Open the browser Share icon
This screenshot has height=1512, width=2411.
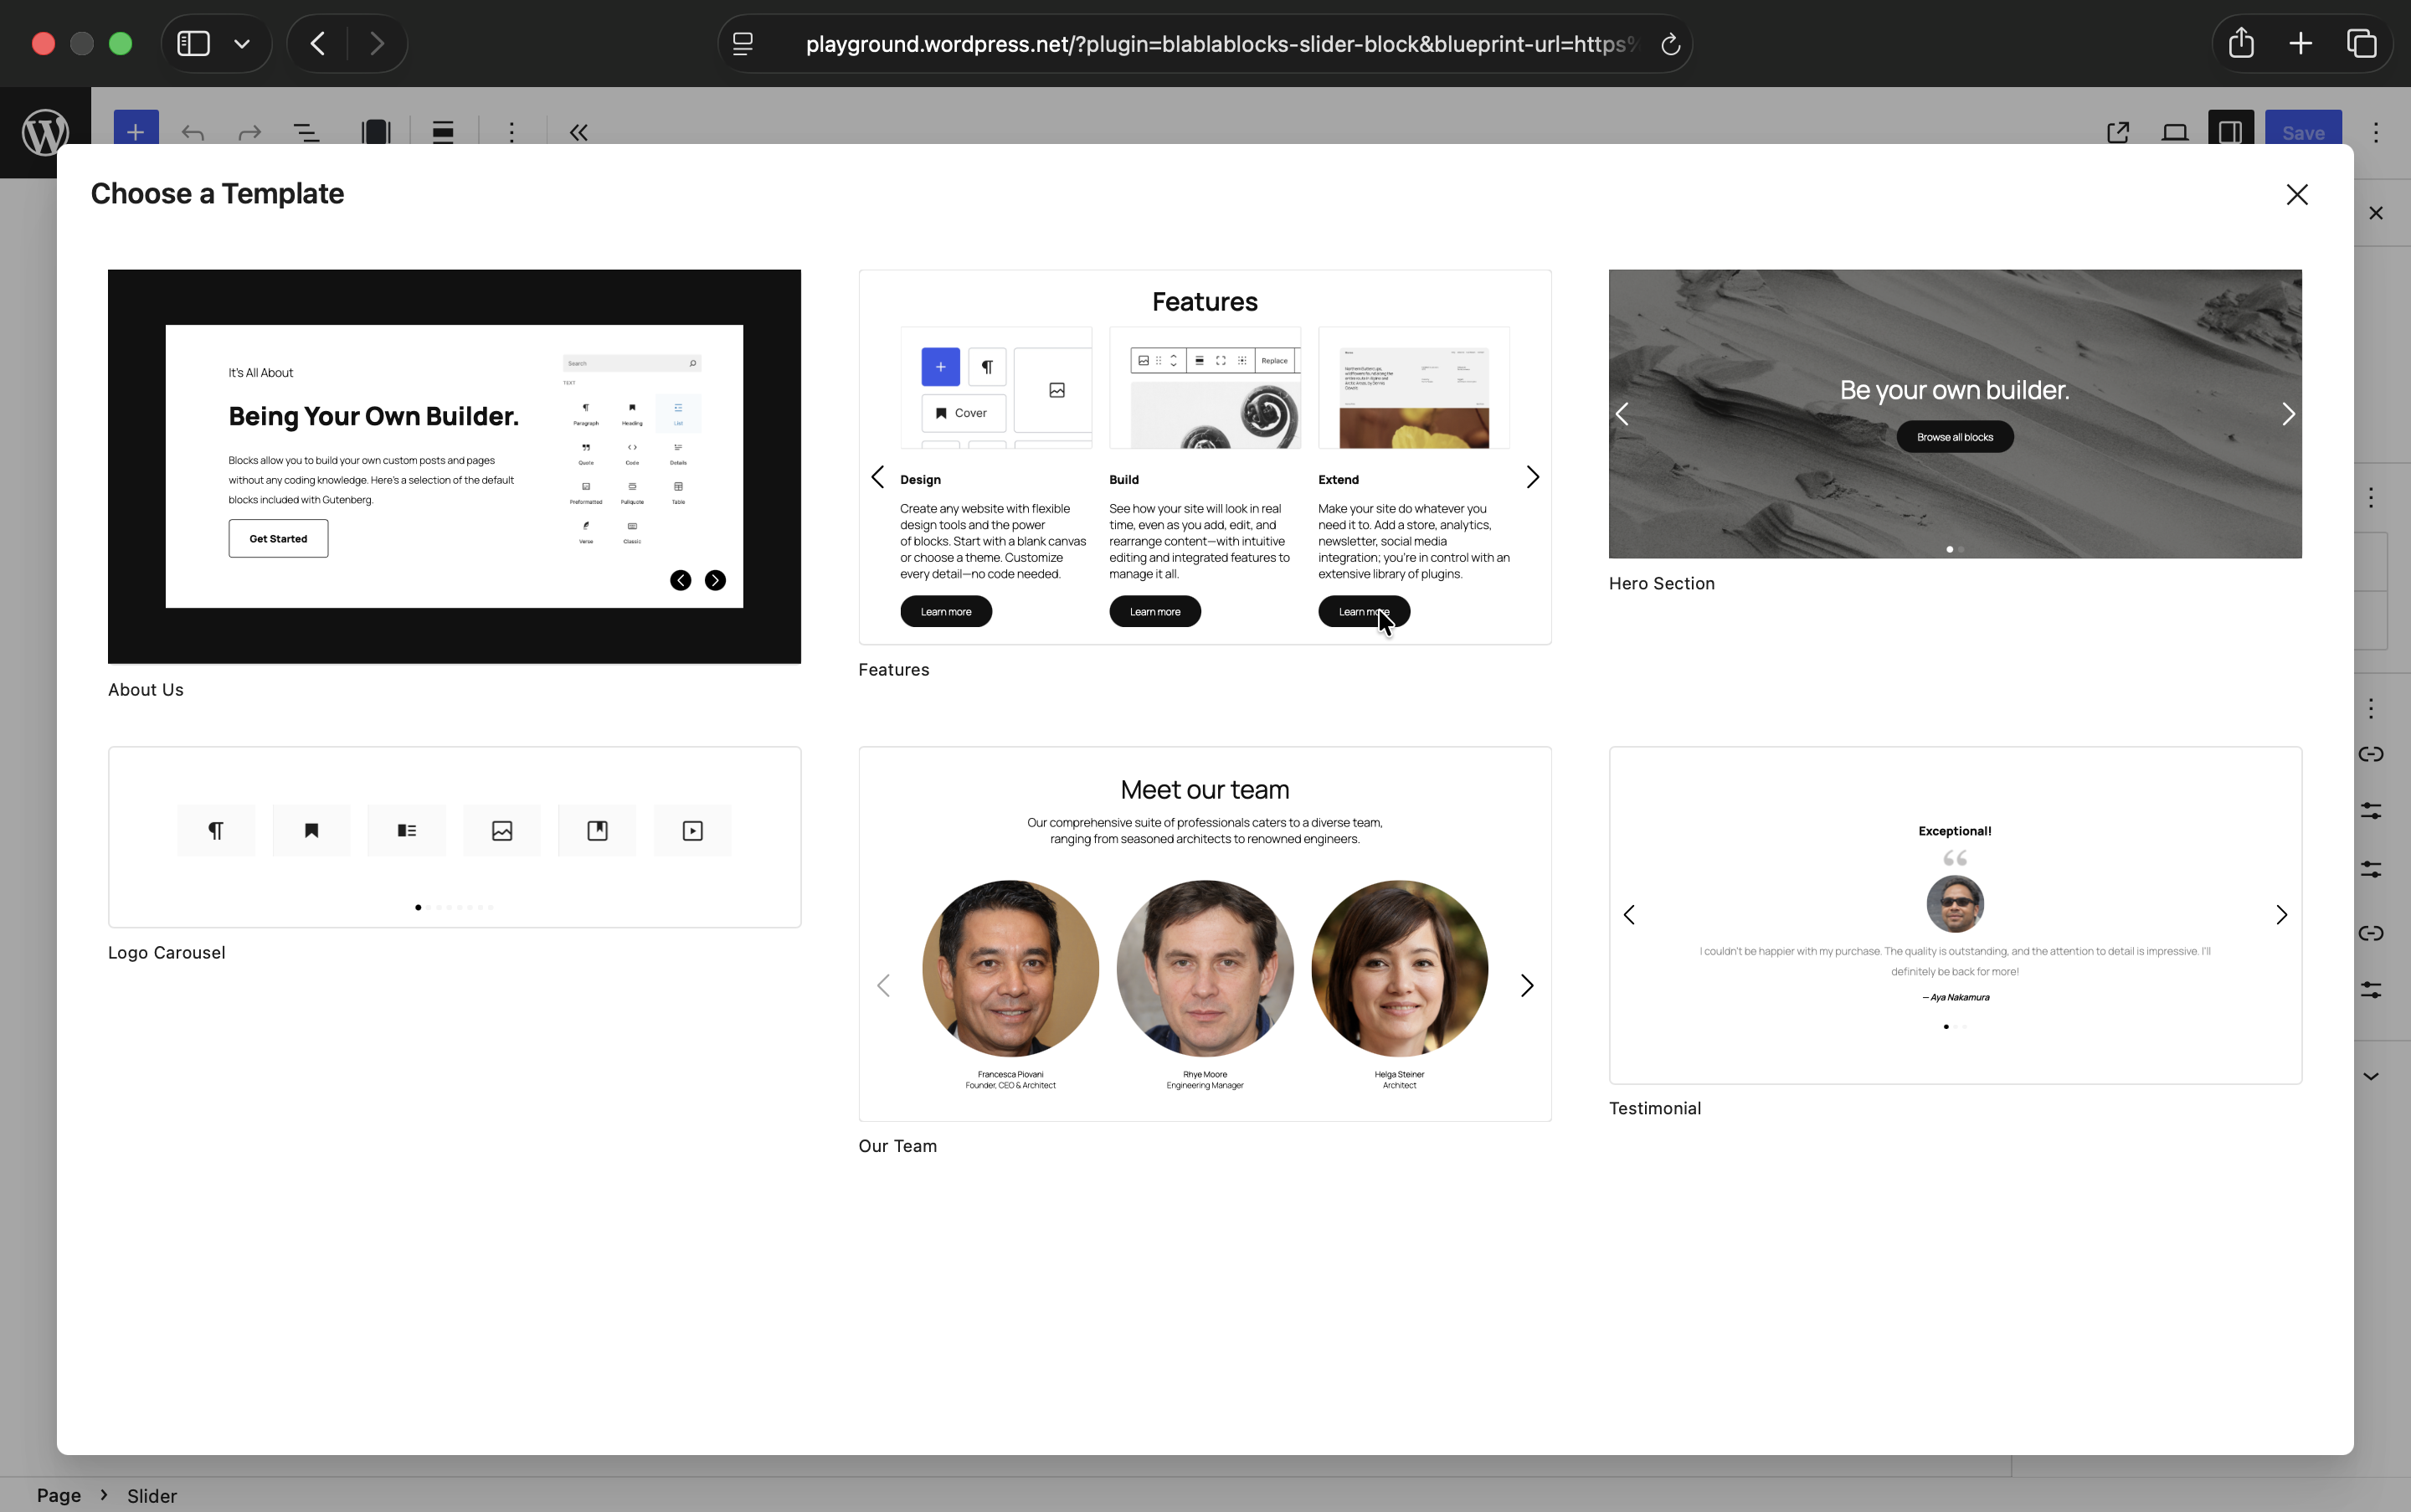point(2241,43)
